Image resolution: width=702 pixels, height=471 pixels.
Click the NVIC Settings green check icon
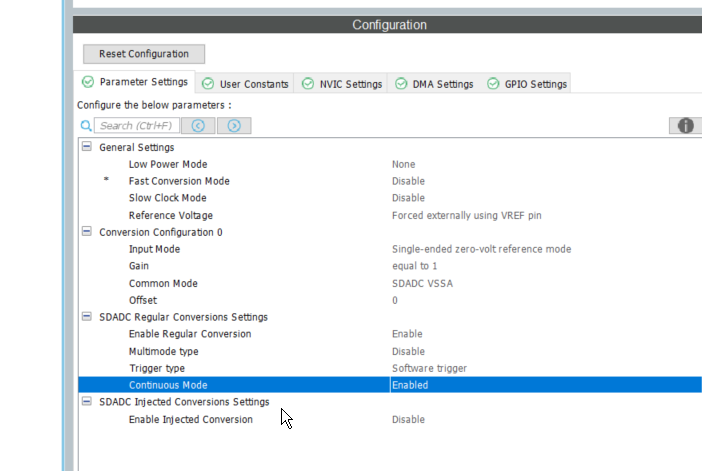click(307, 84)
